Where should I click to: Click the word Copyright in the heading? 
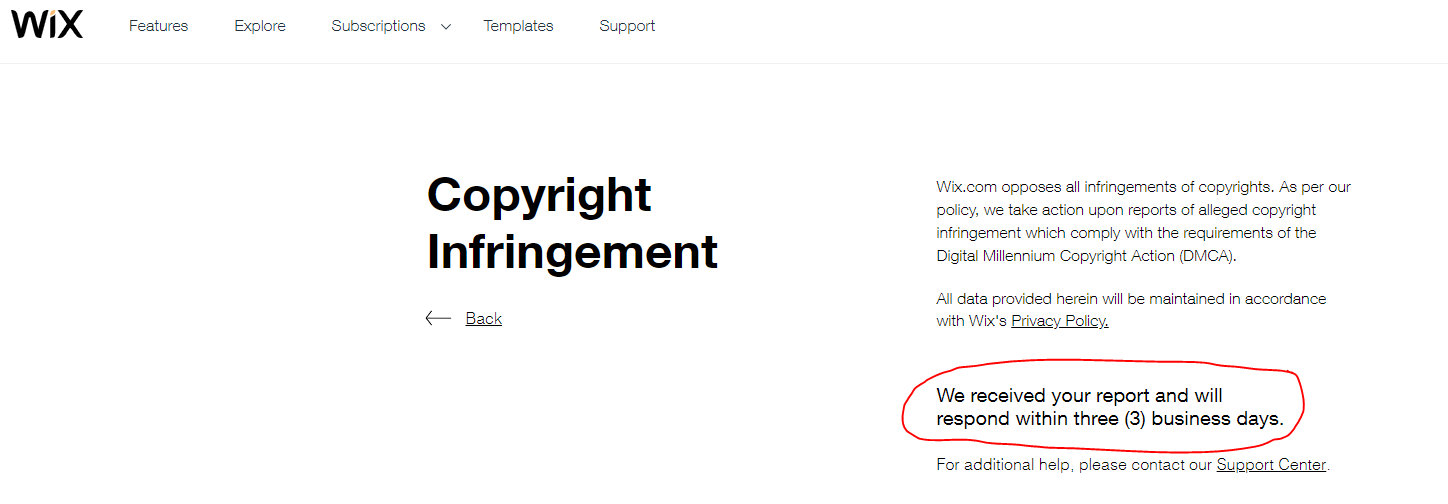[539, 196]
